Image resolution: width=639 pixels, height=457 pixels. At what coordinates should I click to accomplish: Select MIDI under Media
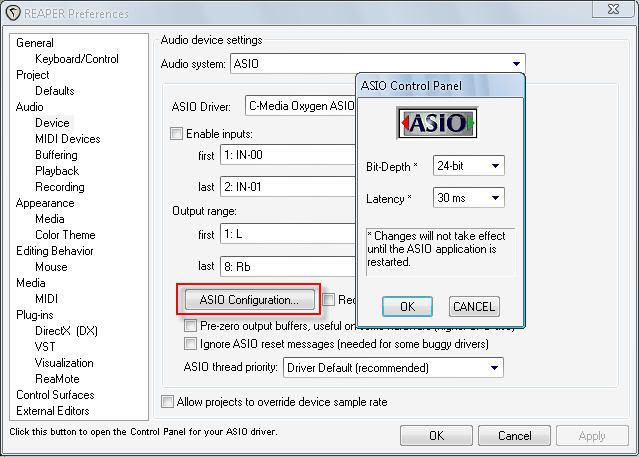point(46,299)
